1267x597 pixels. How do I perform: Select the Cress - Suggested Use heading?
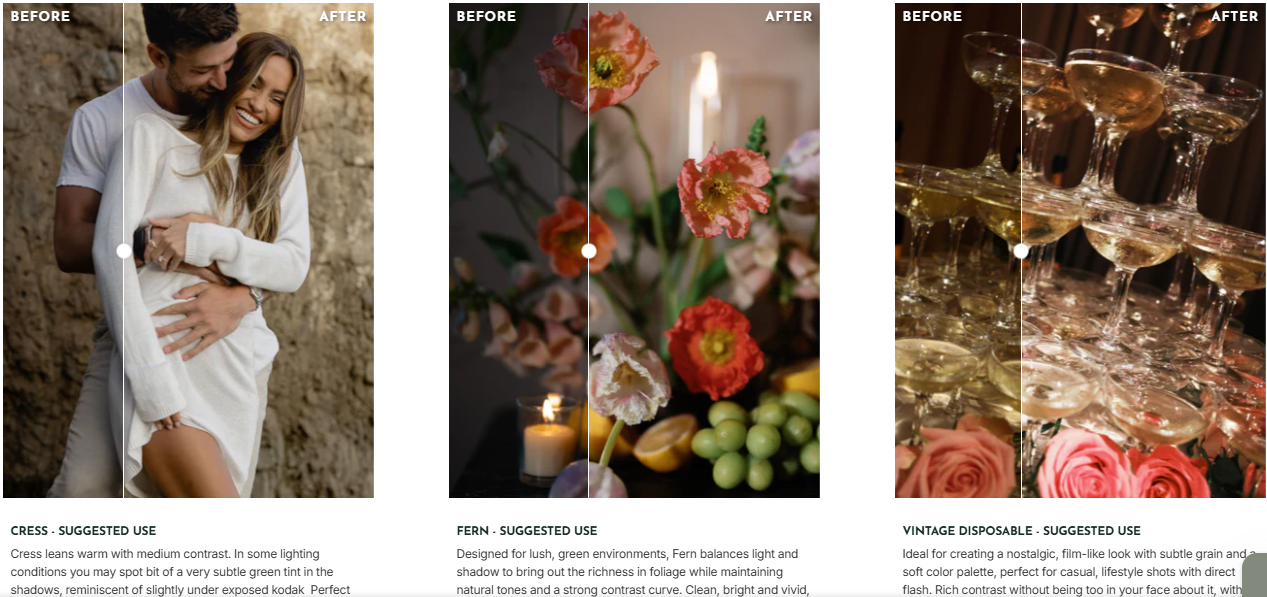[x=83, y=531]
